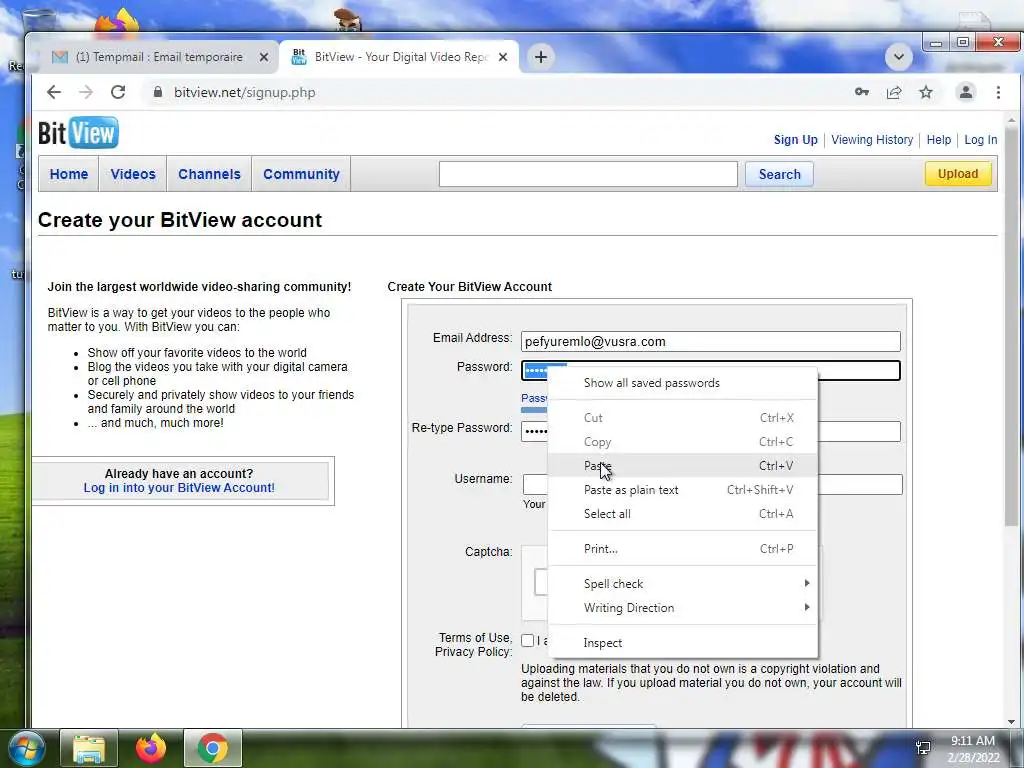Image resolution: width=1024 pixels, height=768 pixels.
Task: Open a new tab with plus button
Action: [541, 57]
